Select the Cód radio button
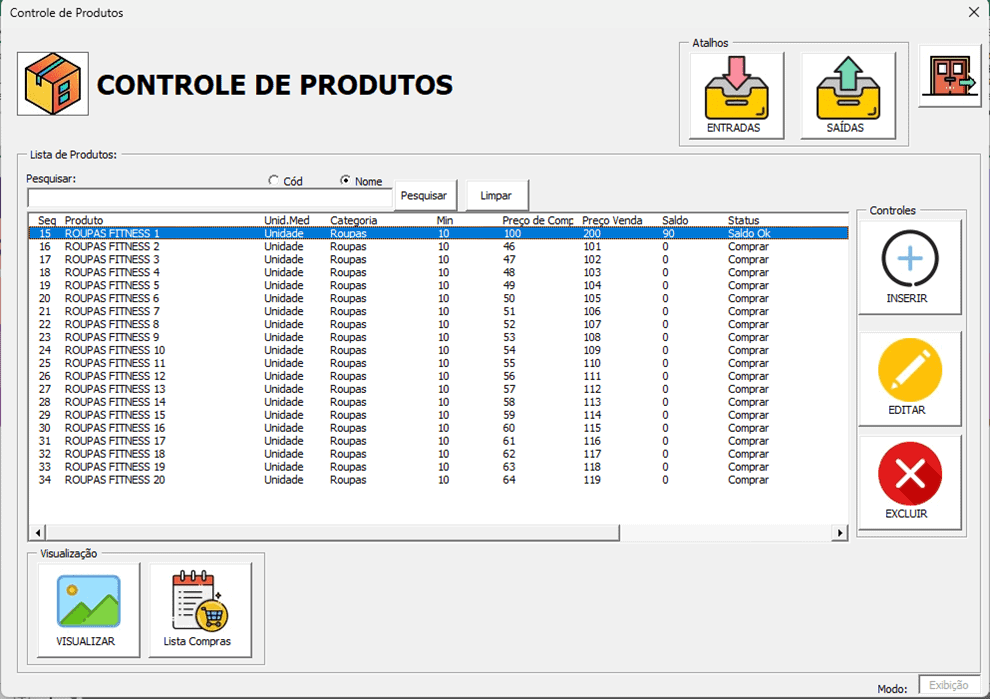Viewport: 990px width, 699px height. [274, 181]
